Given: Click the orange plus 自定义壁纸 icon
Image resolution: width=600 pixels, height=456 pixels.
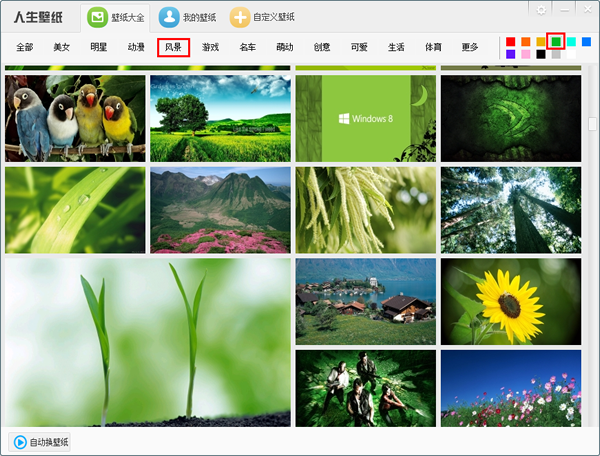Looking at the screenshot, I should pyautogui.click(x=240, y=17).
